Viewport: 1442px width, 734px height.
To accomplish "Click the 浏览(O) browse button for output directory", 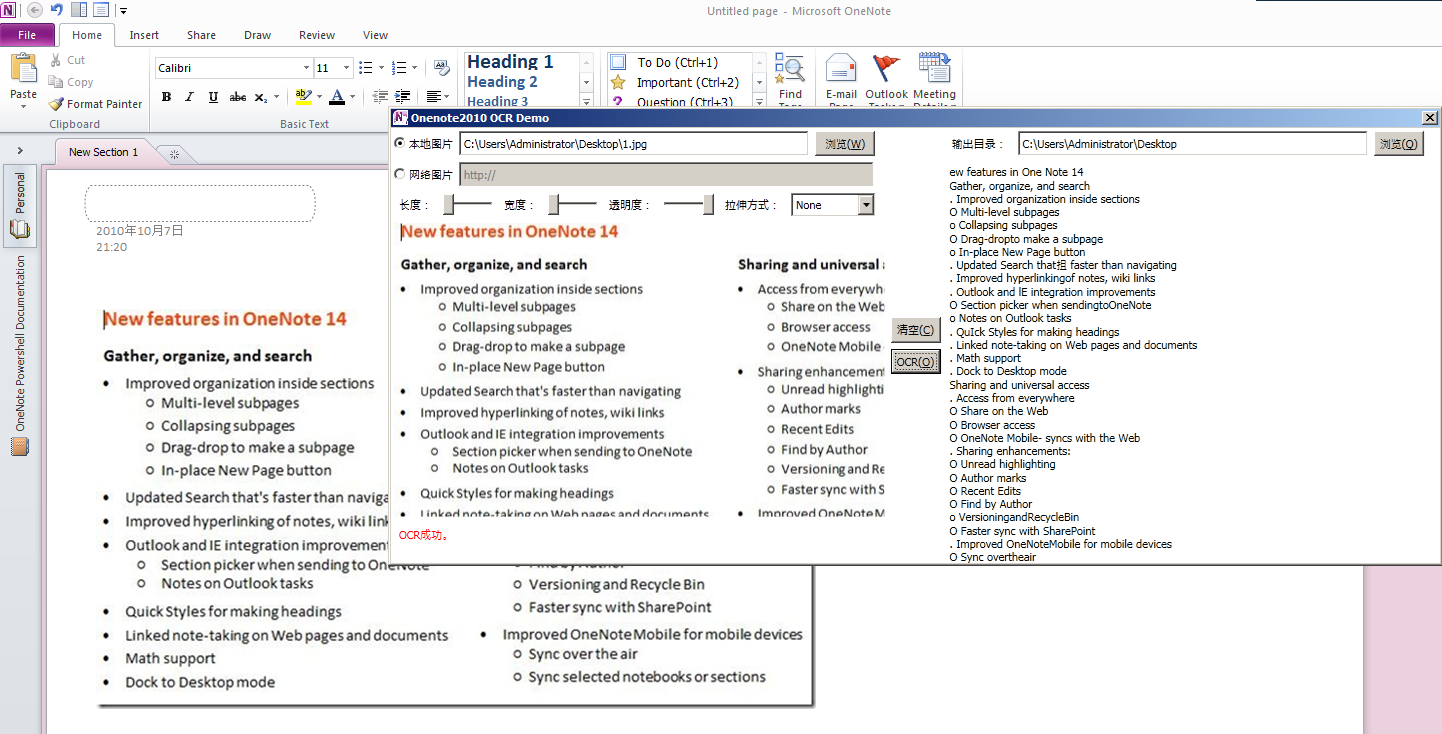I will point(1398,144).
